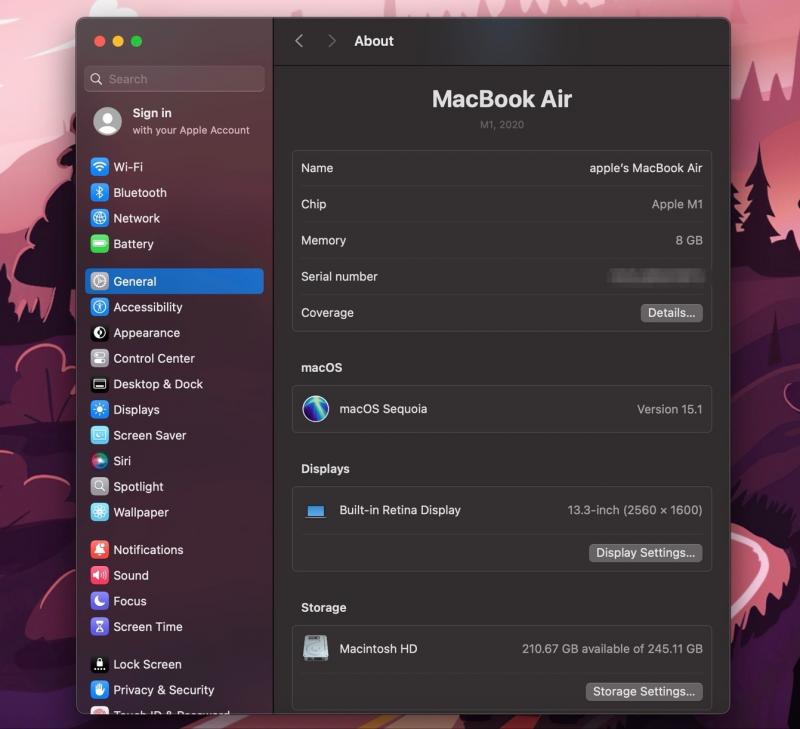Go forward with the right chevron
Viewport: 800px width, 729px height.
pyautogui.click(x=332, y=41)
